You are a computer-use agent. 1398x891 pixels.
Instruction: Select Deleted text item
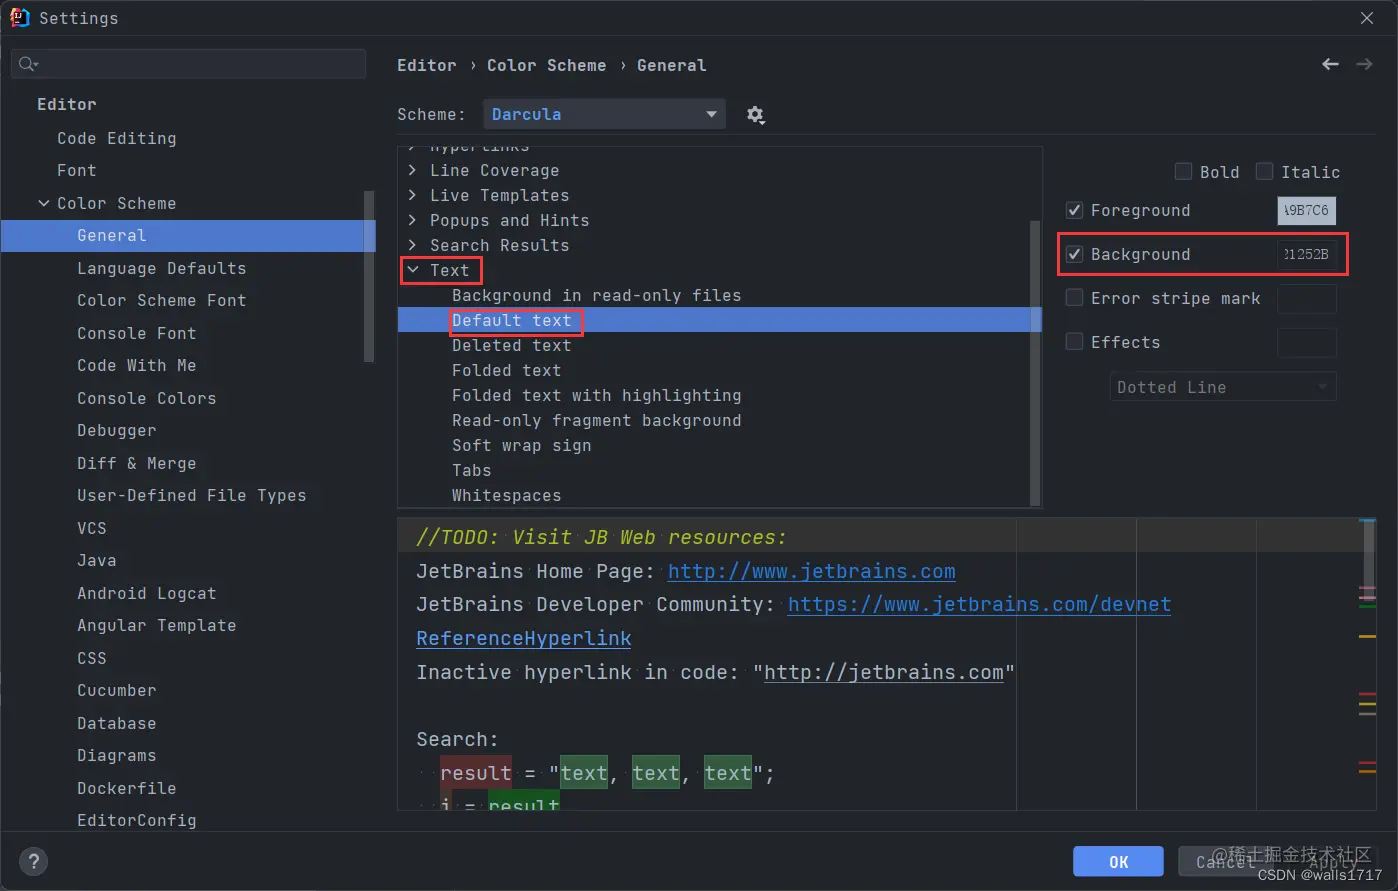[511, 345]
